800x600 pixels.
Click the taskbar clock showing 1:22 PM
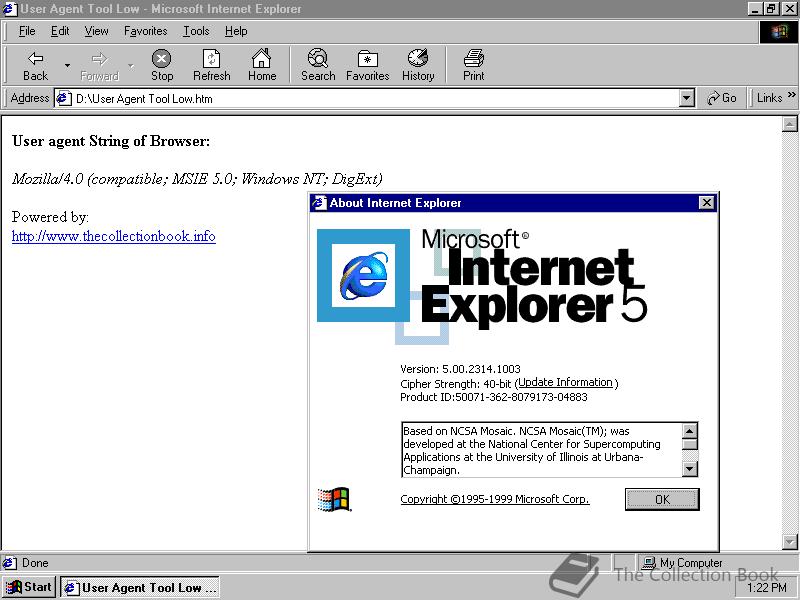tap(767, 588)
